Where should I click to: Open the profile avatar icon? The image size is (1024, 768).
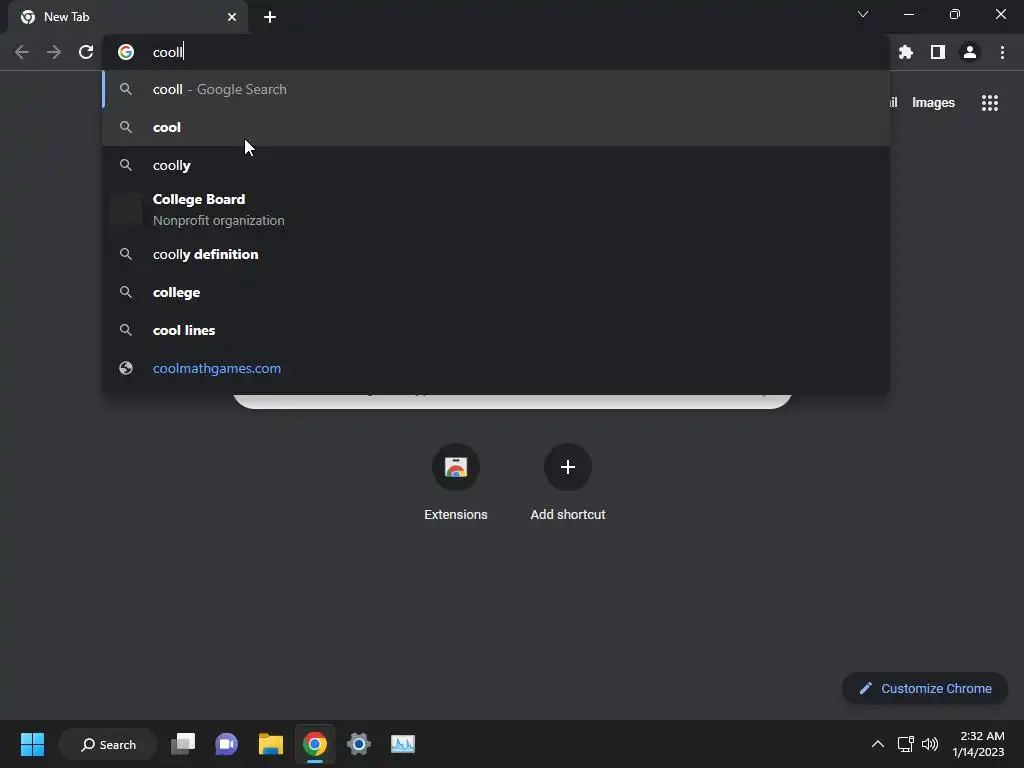click(x=970, y=52)
